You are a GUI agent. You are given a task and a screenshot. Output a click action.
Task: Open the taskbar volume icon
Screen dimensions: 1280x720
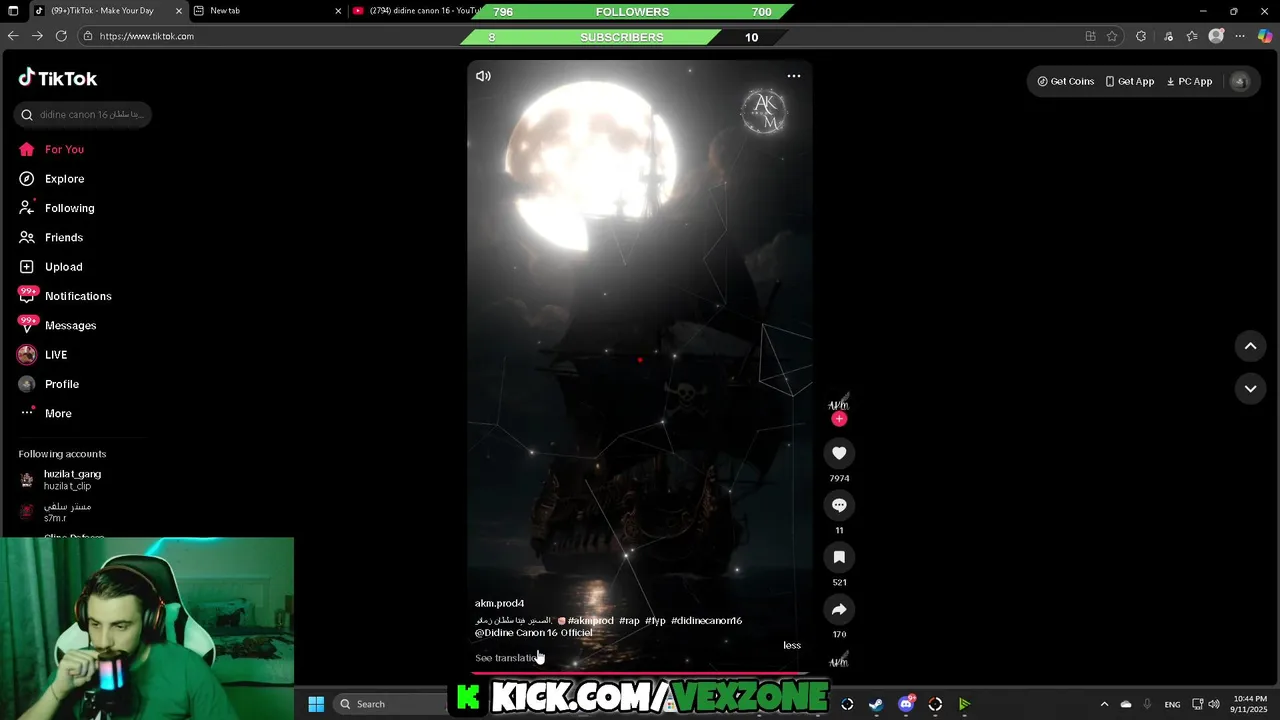click(x=1214, y=704)
